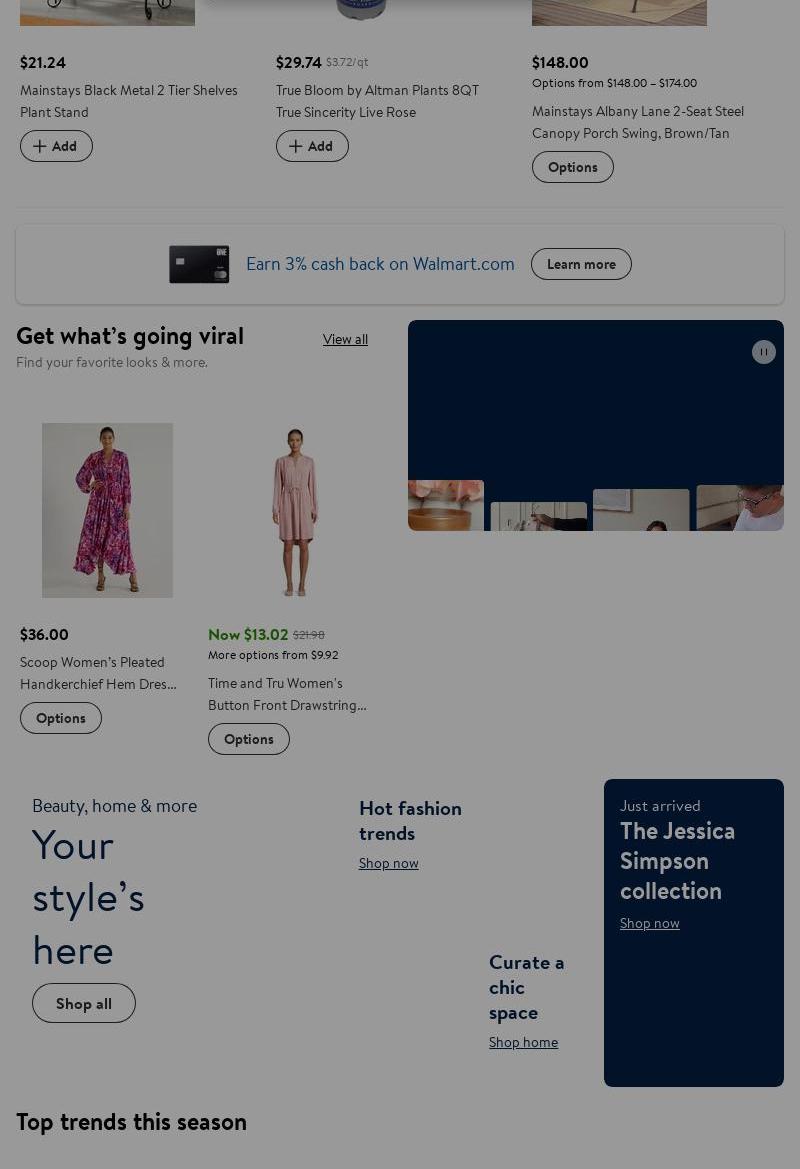Choose Options for Scoop Women's dress
800x1169 pixels.
pos(61,718)
